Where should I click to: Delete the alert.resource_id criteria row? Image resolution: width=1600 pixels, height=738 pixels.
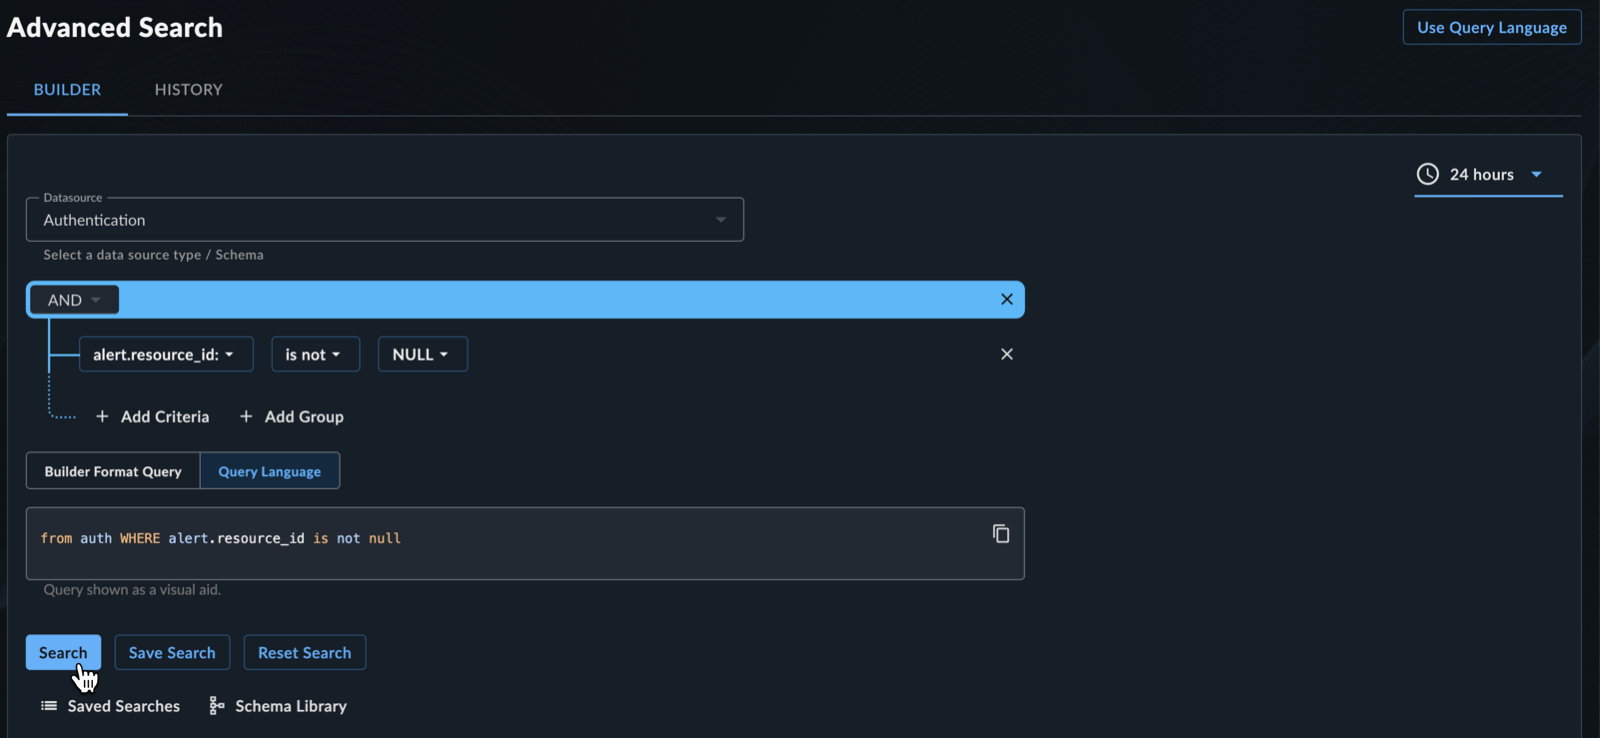coord(1007,354)
